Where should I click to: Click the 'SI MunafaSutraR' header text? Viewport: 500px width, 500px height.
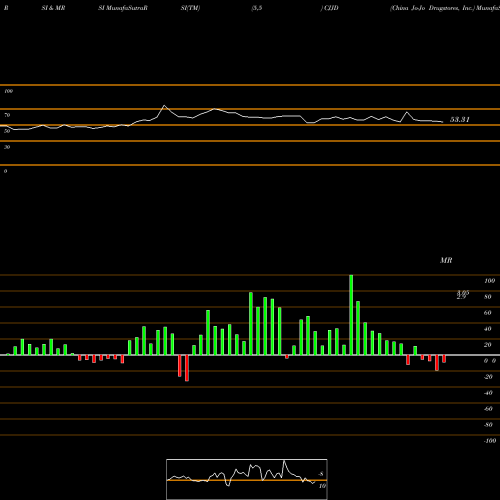tap(123, 8)
